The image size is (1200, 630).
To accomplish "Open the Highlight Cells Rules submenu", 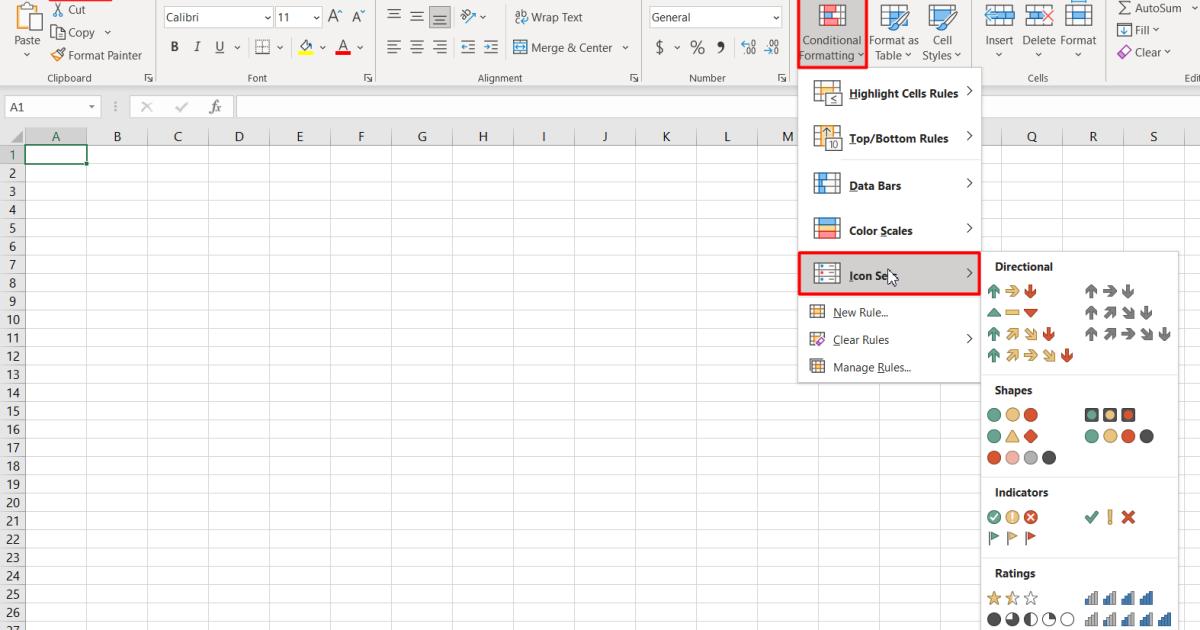I will point(890,91).
